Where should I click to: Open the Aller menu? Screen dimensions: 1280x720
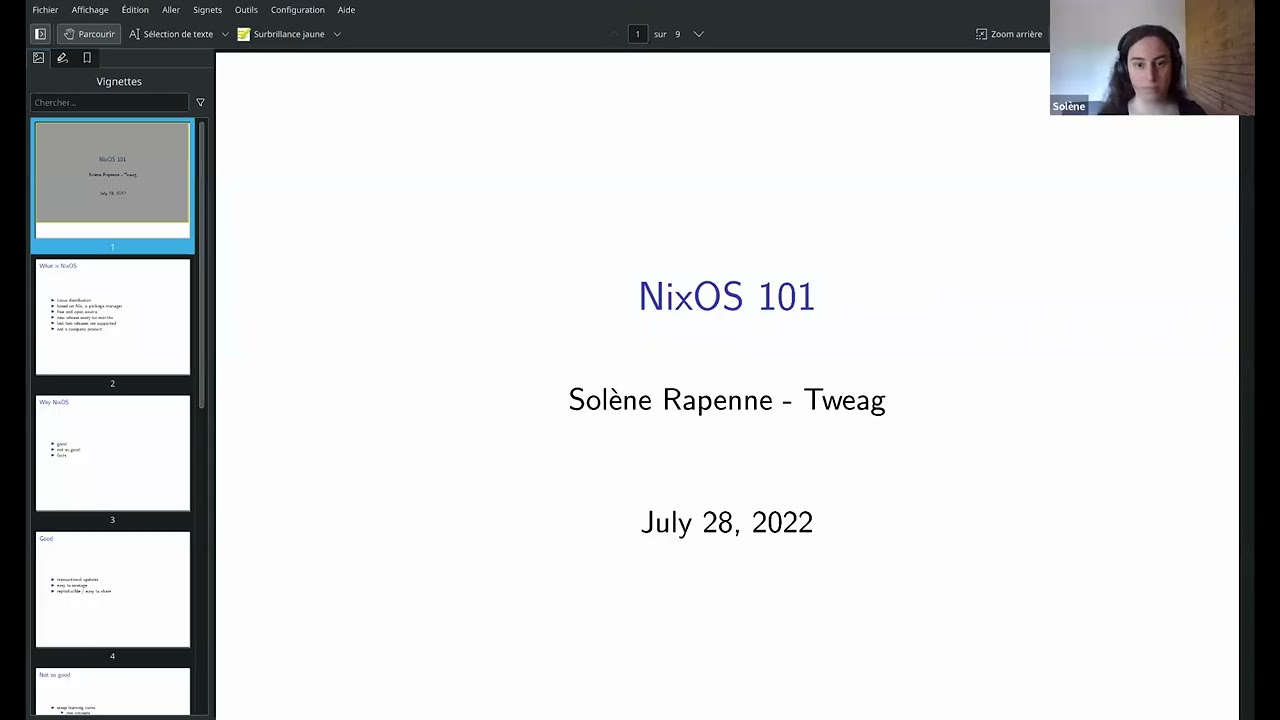[171, 10]
